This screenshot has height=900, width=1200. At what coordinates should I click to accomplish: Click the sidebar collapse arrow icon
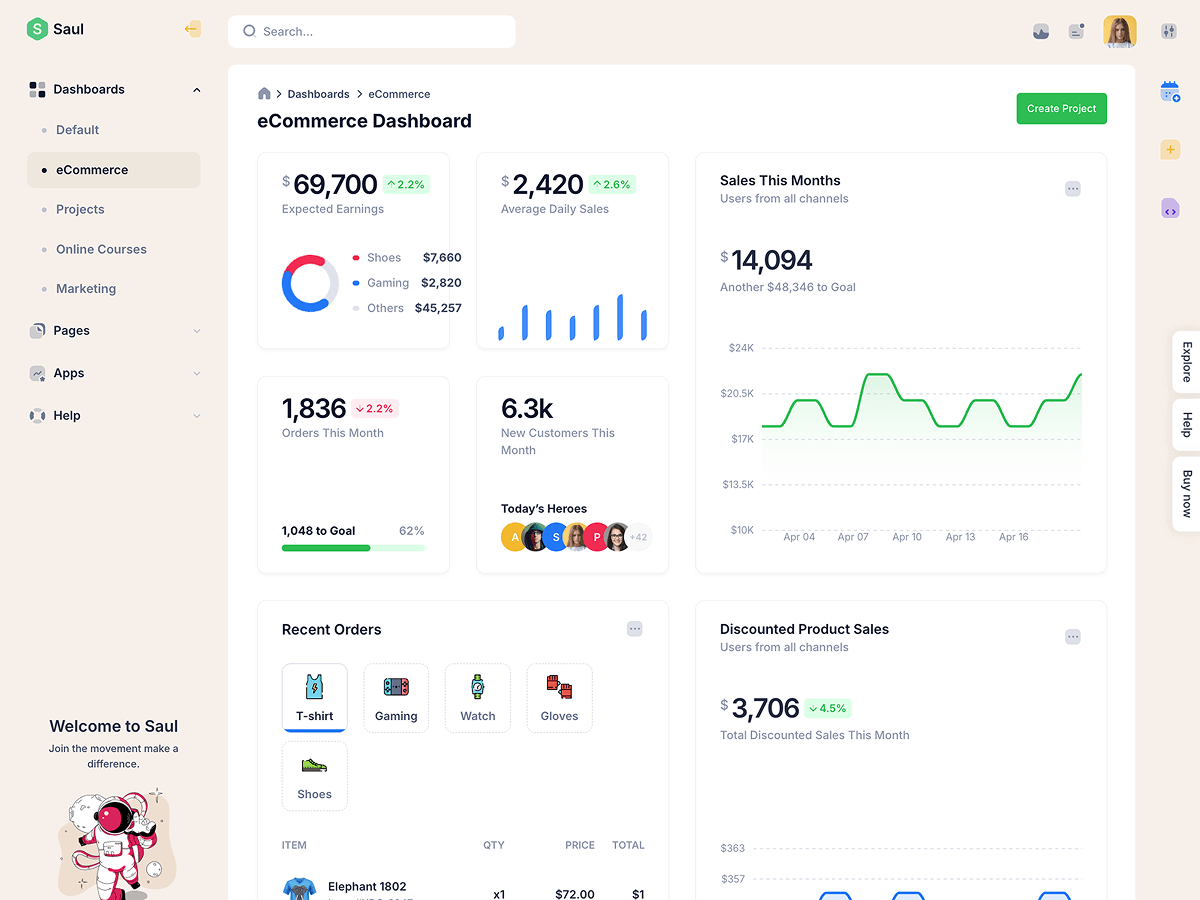tap(192, 29)
